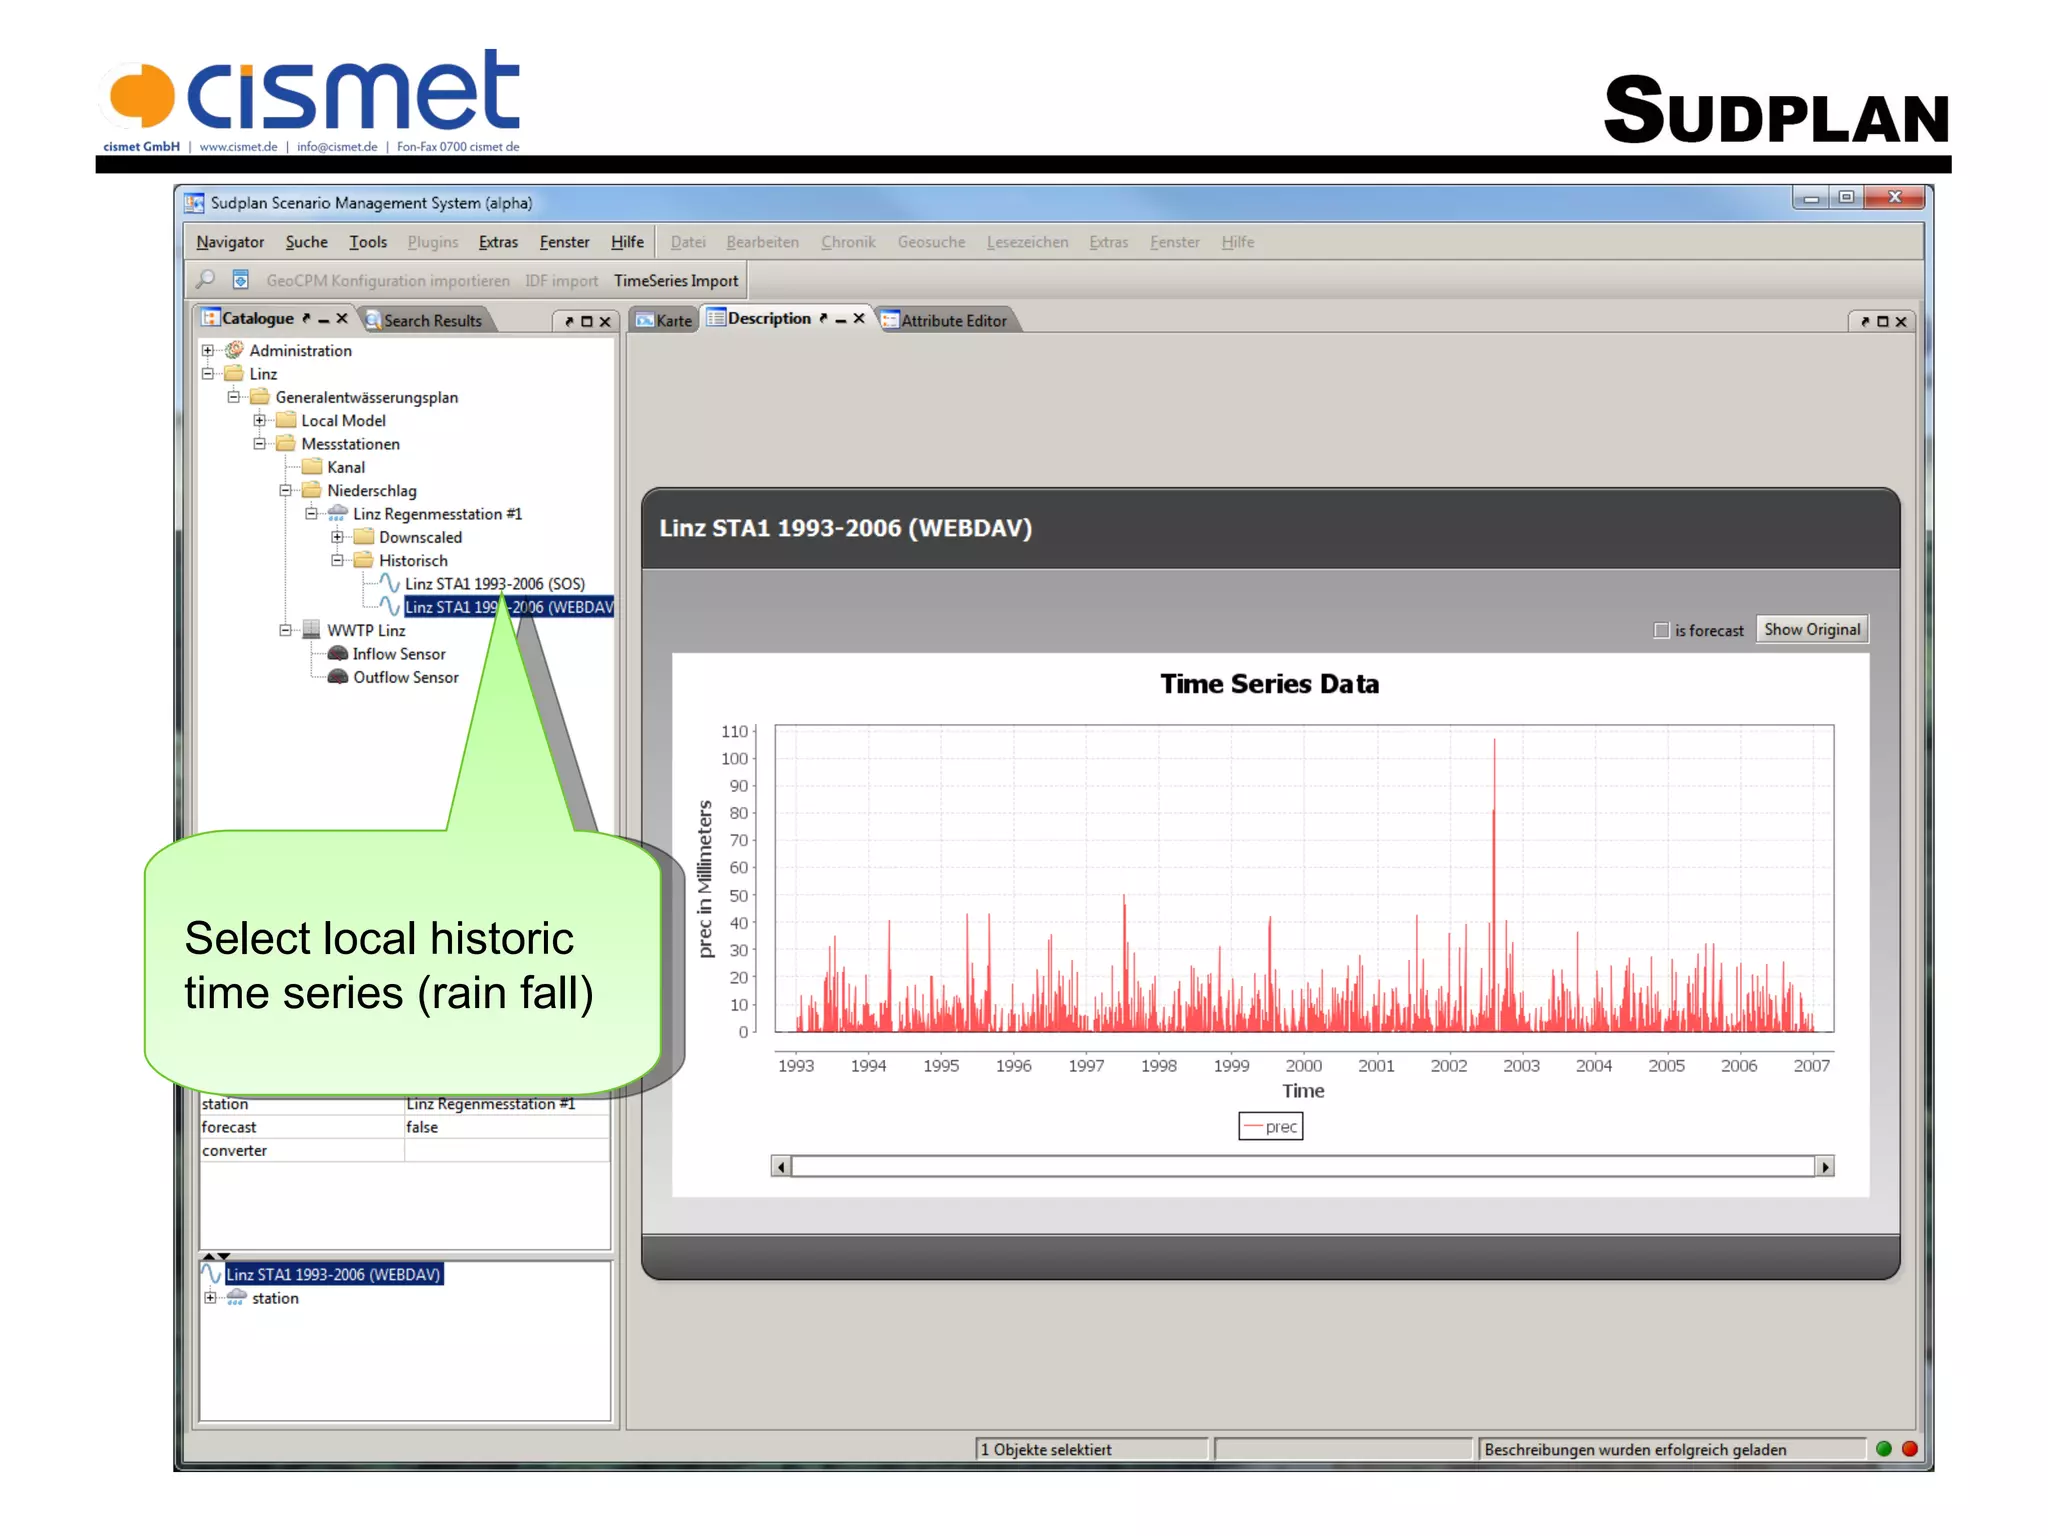
Task: Click the red status indicator light
Action: point(1909,1449)
